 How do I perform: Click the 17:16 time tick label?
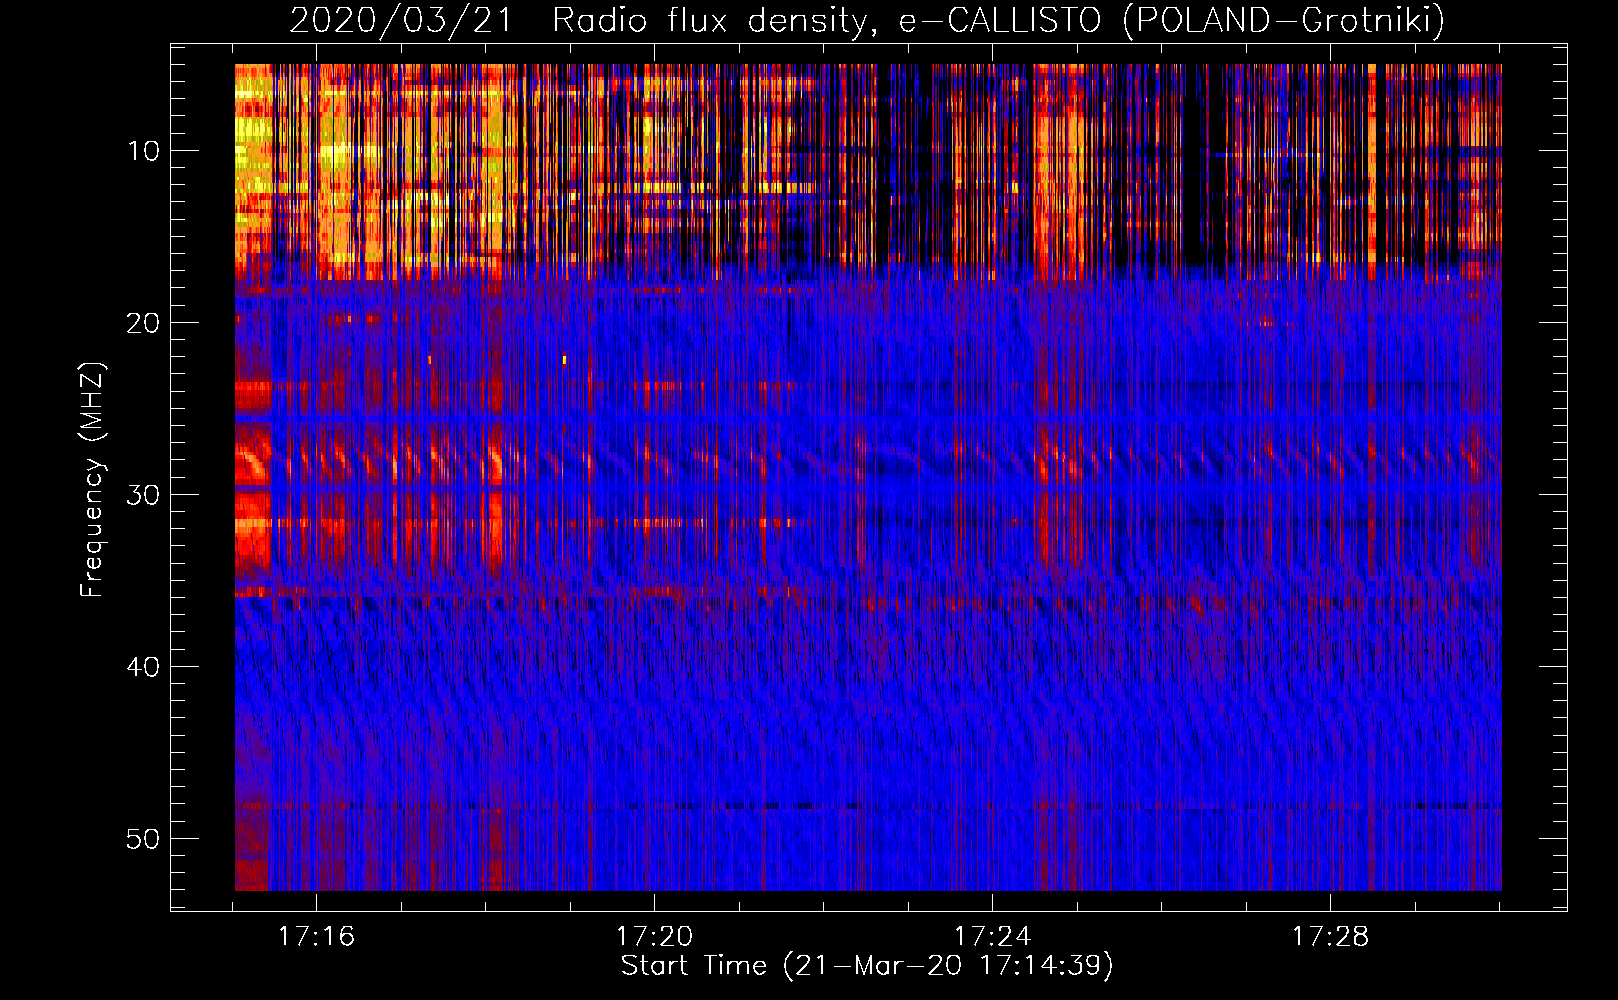pyautogui.click(x=316, y=937)
